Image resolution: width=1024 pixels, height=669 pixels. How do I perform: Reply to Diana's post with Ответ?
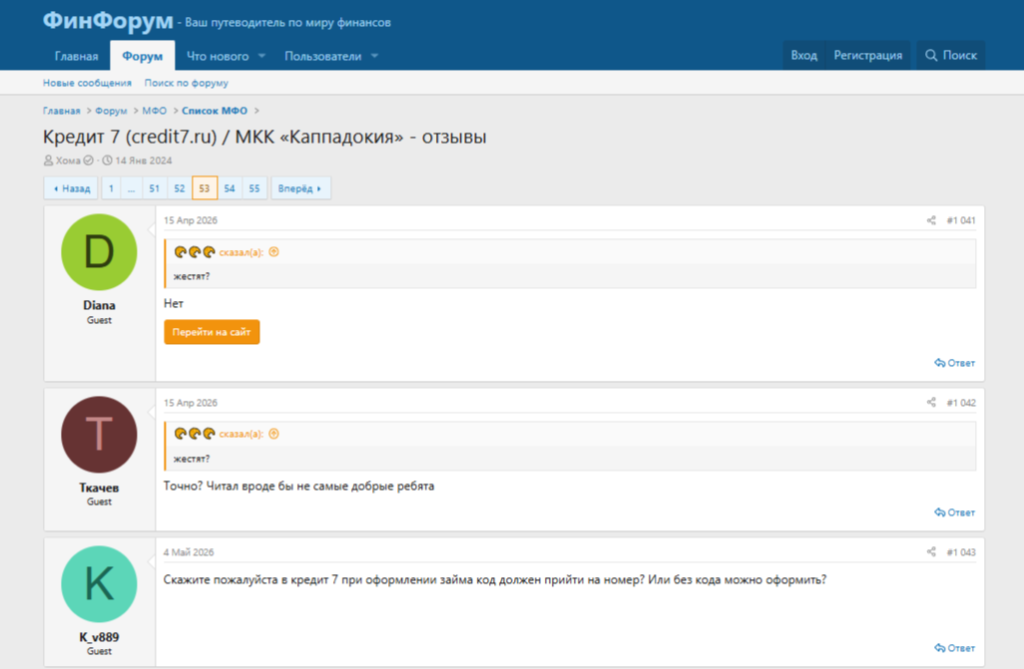[954, 363]
